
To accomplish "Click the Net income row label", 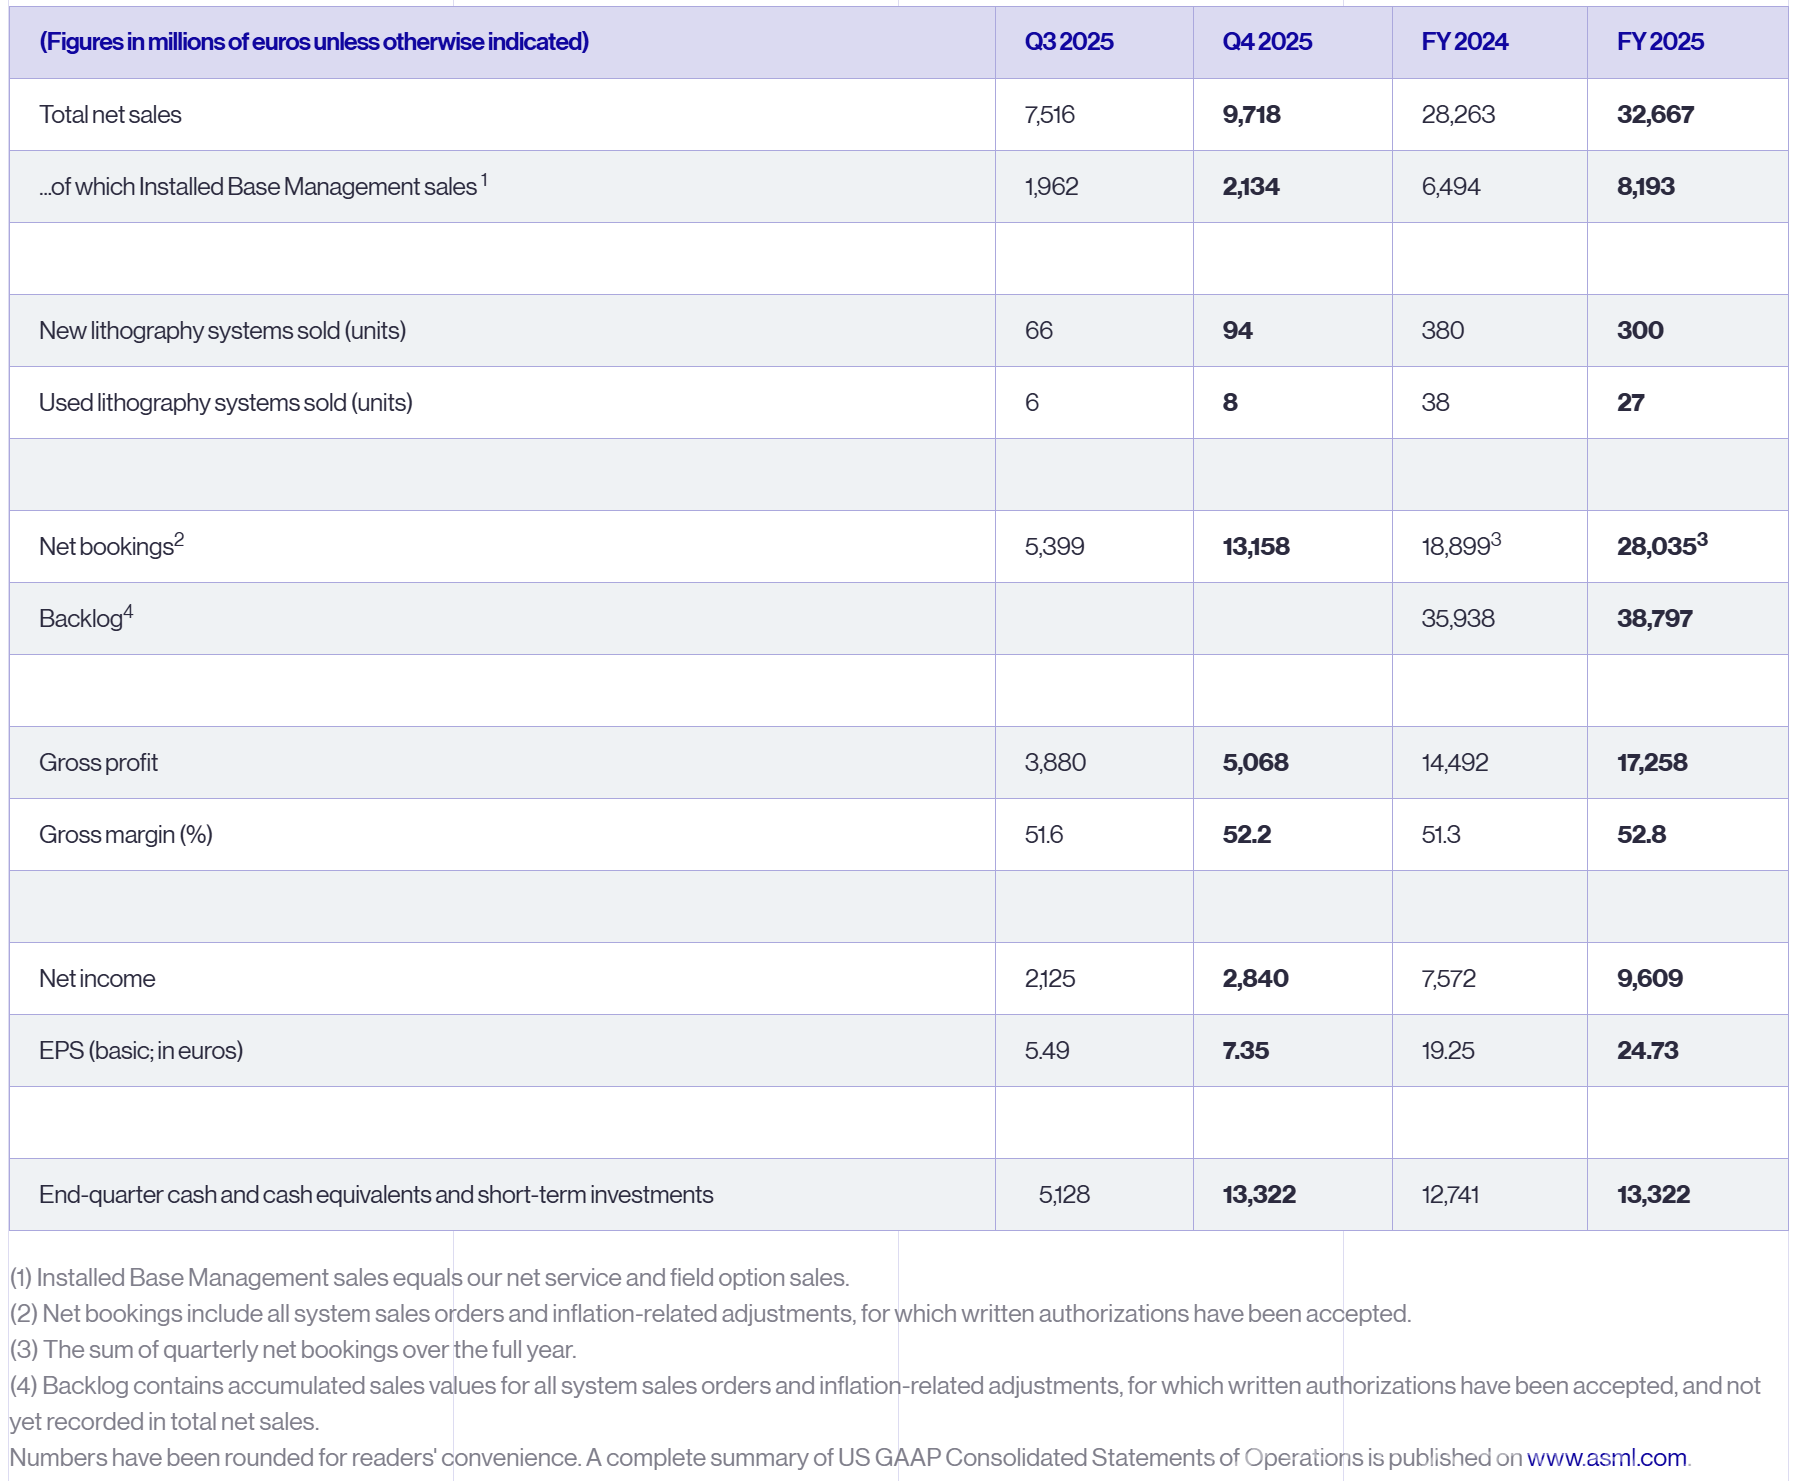I will 97,979.
